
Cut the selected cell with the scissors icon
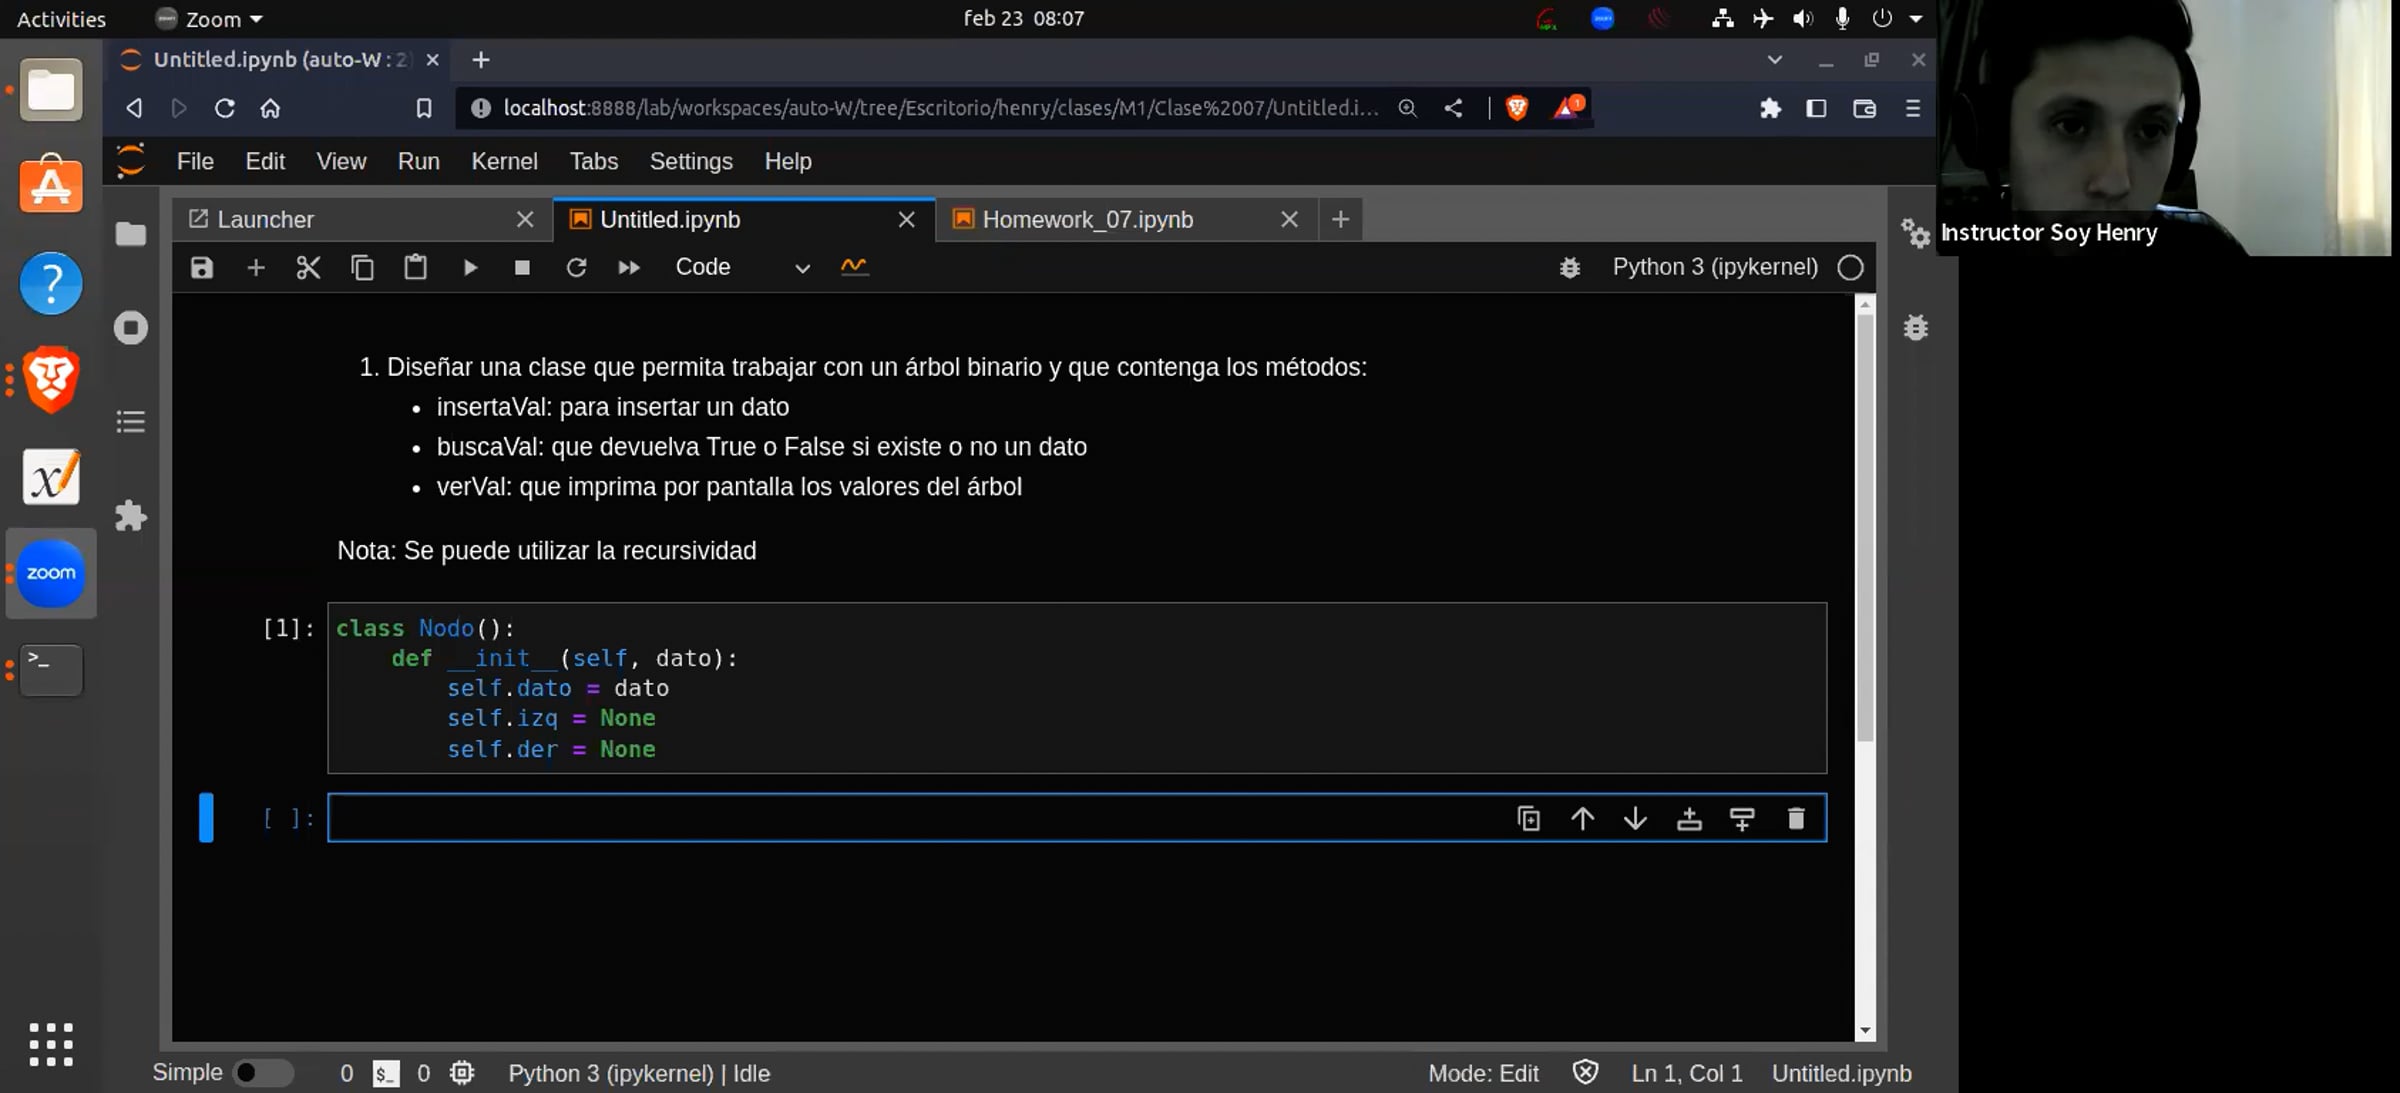pyautogui.click(x=308, y=267)
